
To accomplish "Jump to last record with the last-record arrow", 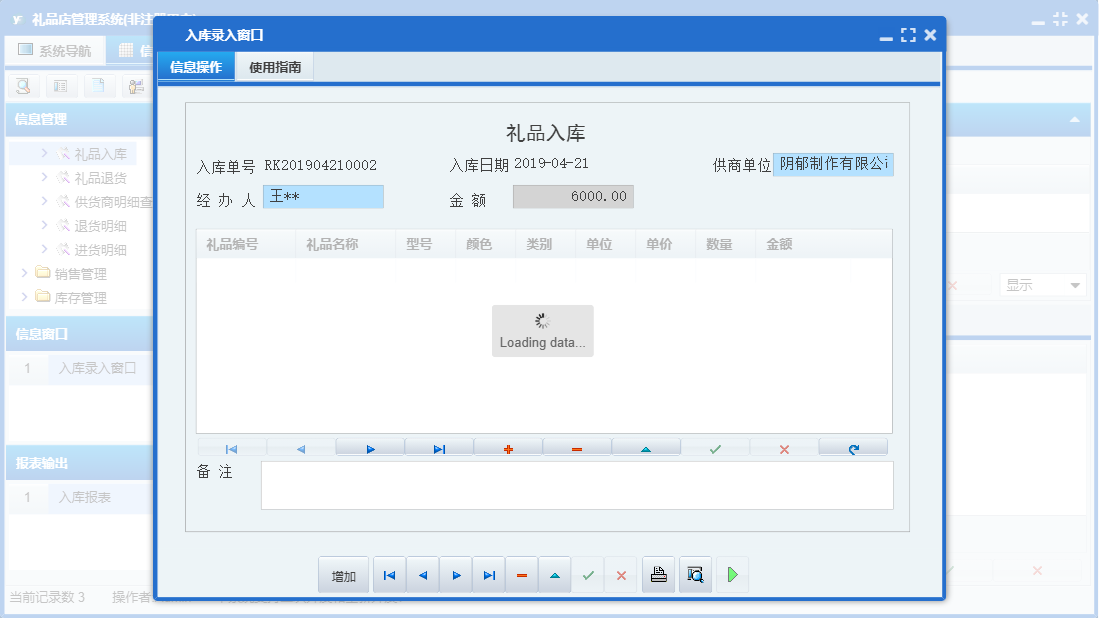I will tap(488, 574).
